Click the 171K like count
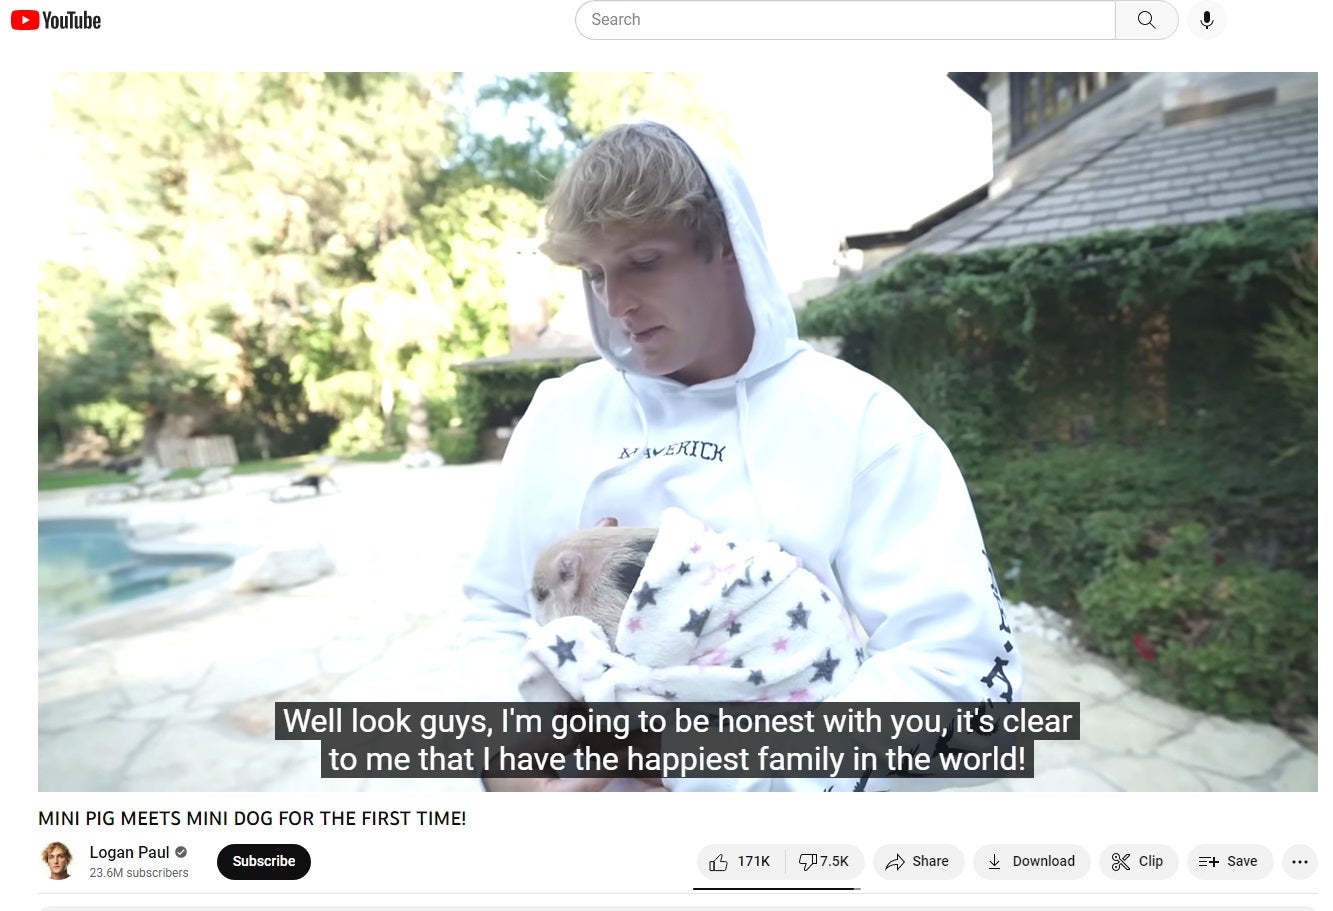The width and height of the screenshot is (1333, 911). (754, 861)
